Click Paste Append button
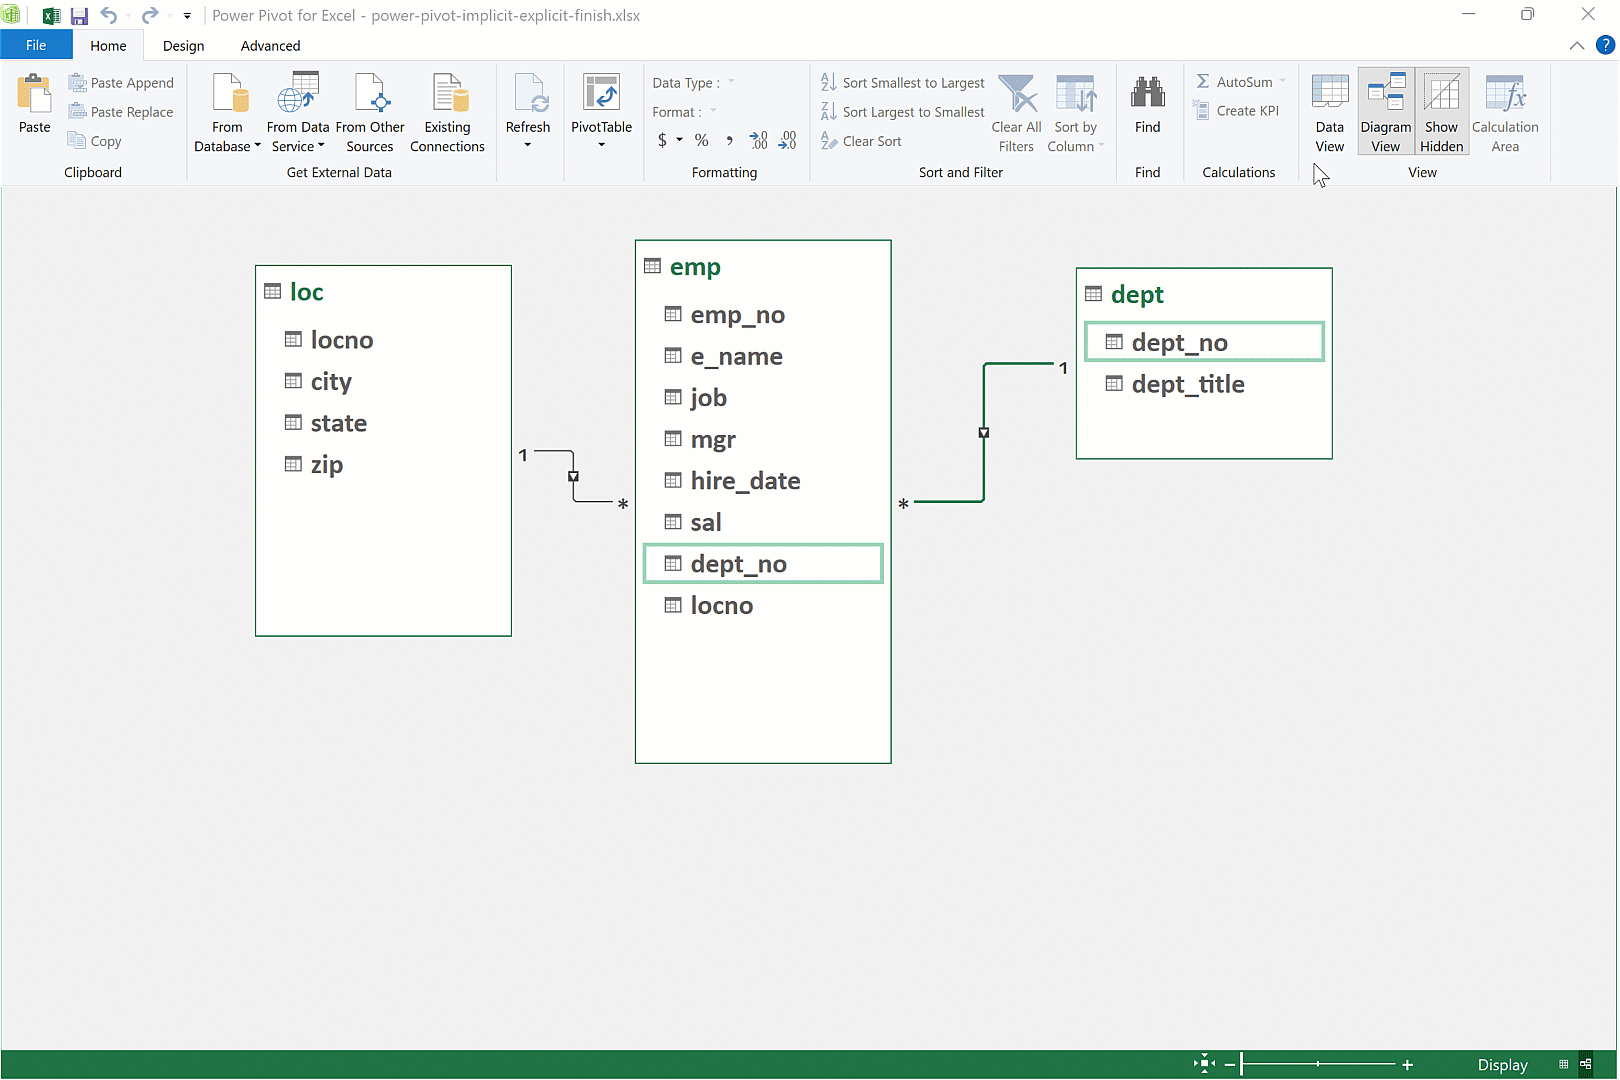 [x=121, y=83]
